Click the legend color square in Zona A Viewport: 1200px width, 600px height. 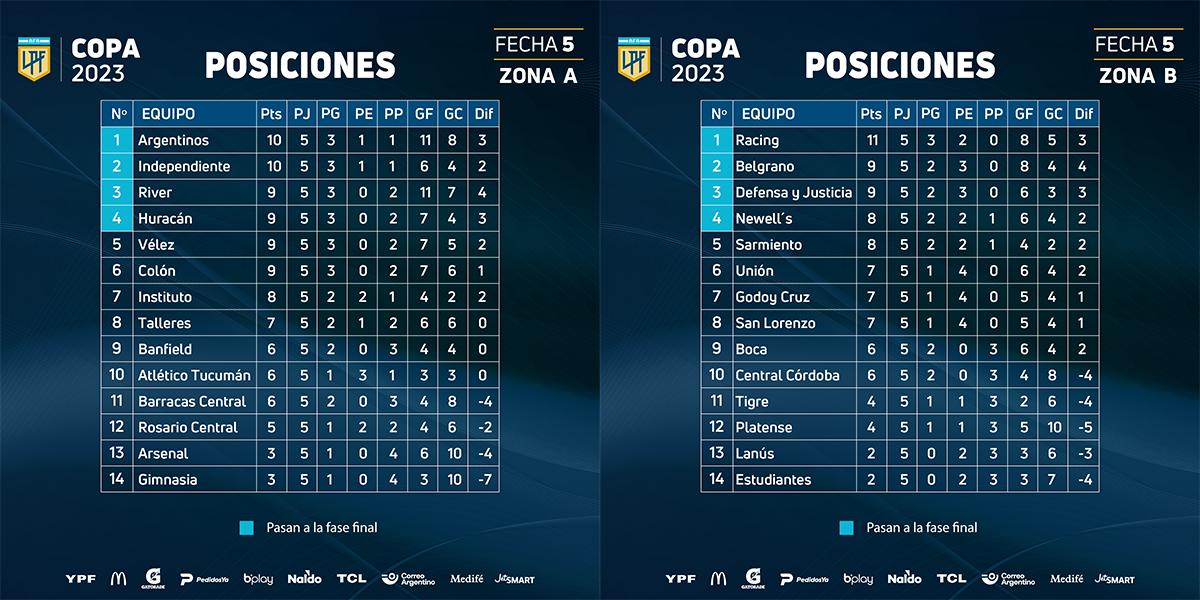pos(247,527)
